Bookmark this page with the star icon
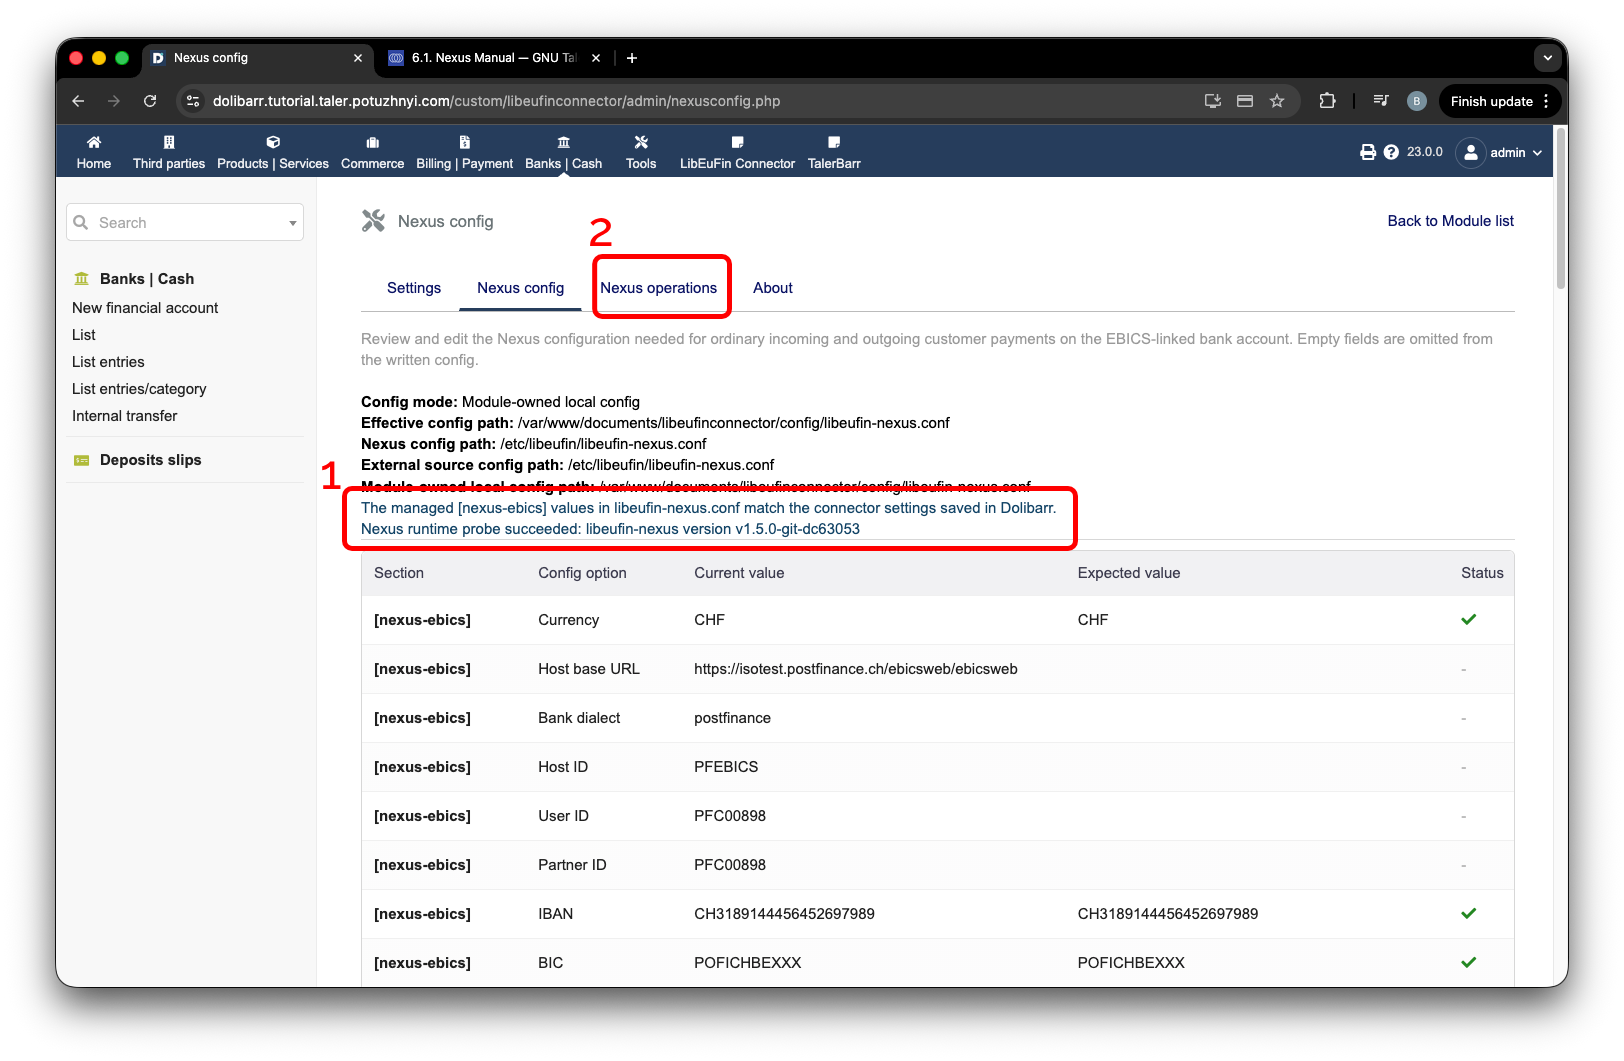Screen dimensions: 1624x1061 tap(1277, 101)
